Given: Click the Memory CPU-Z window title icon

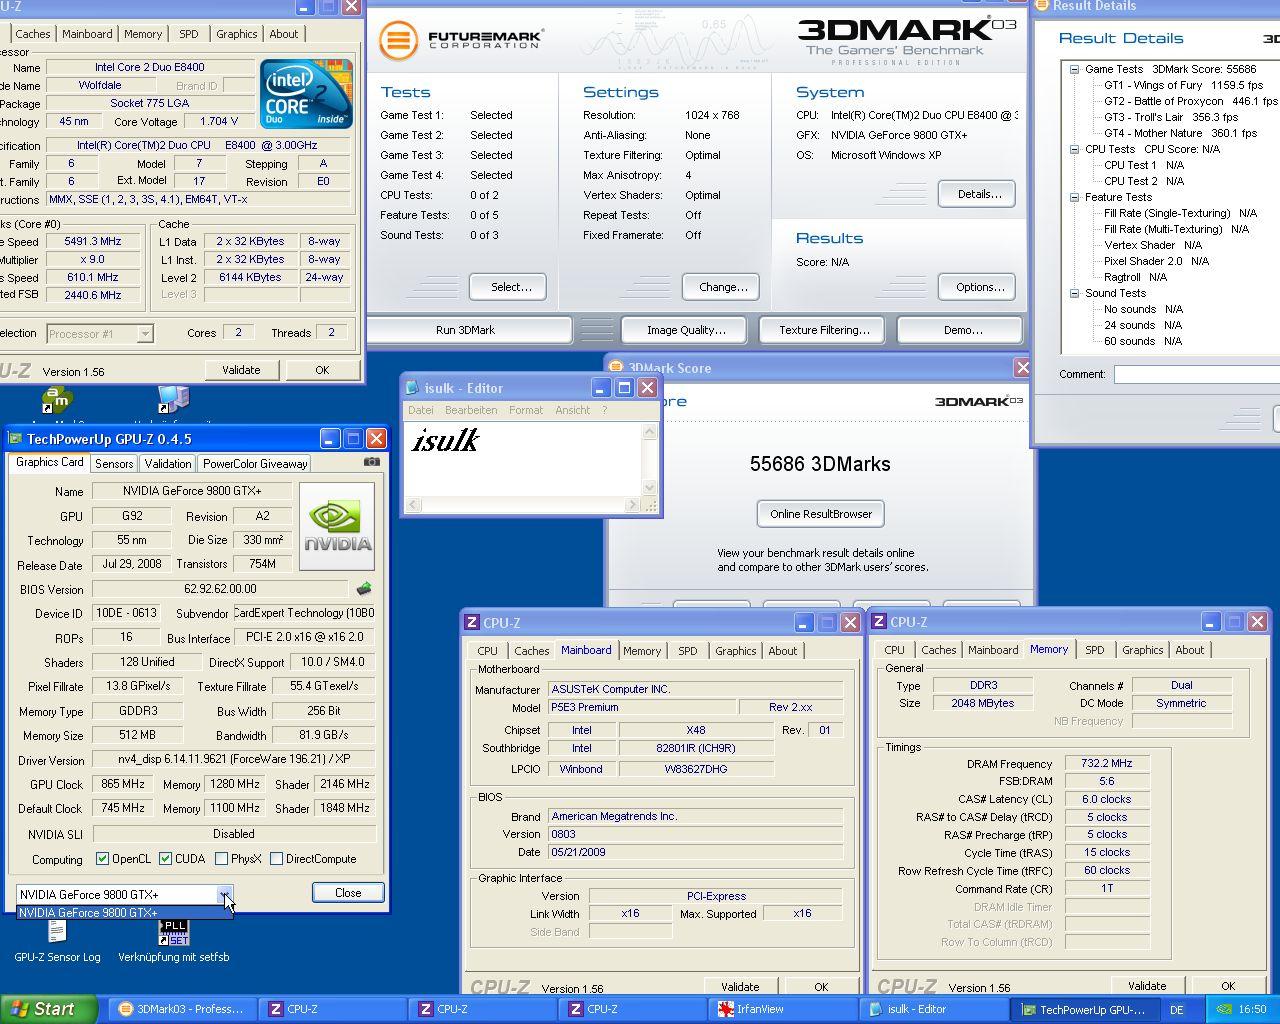Looking at the screenshot, I should click(x=879, y=622).
